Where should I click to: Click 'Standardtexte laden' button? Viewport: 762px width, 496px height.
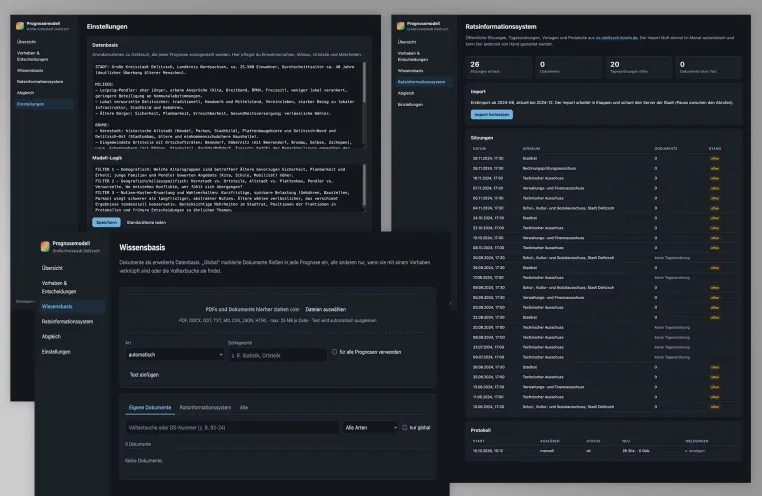[146, 222]
